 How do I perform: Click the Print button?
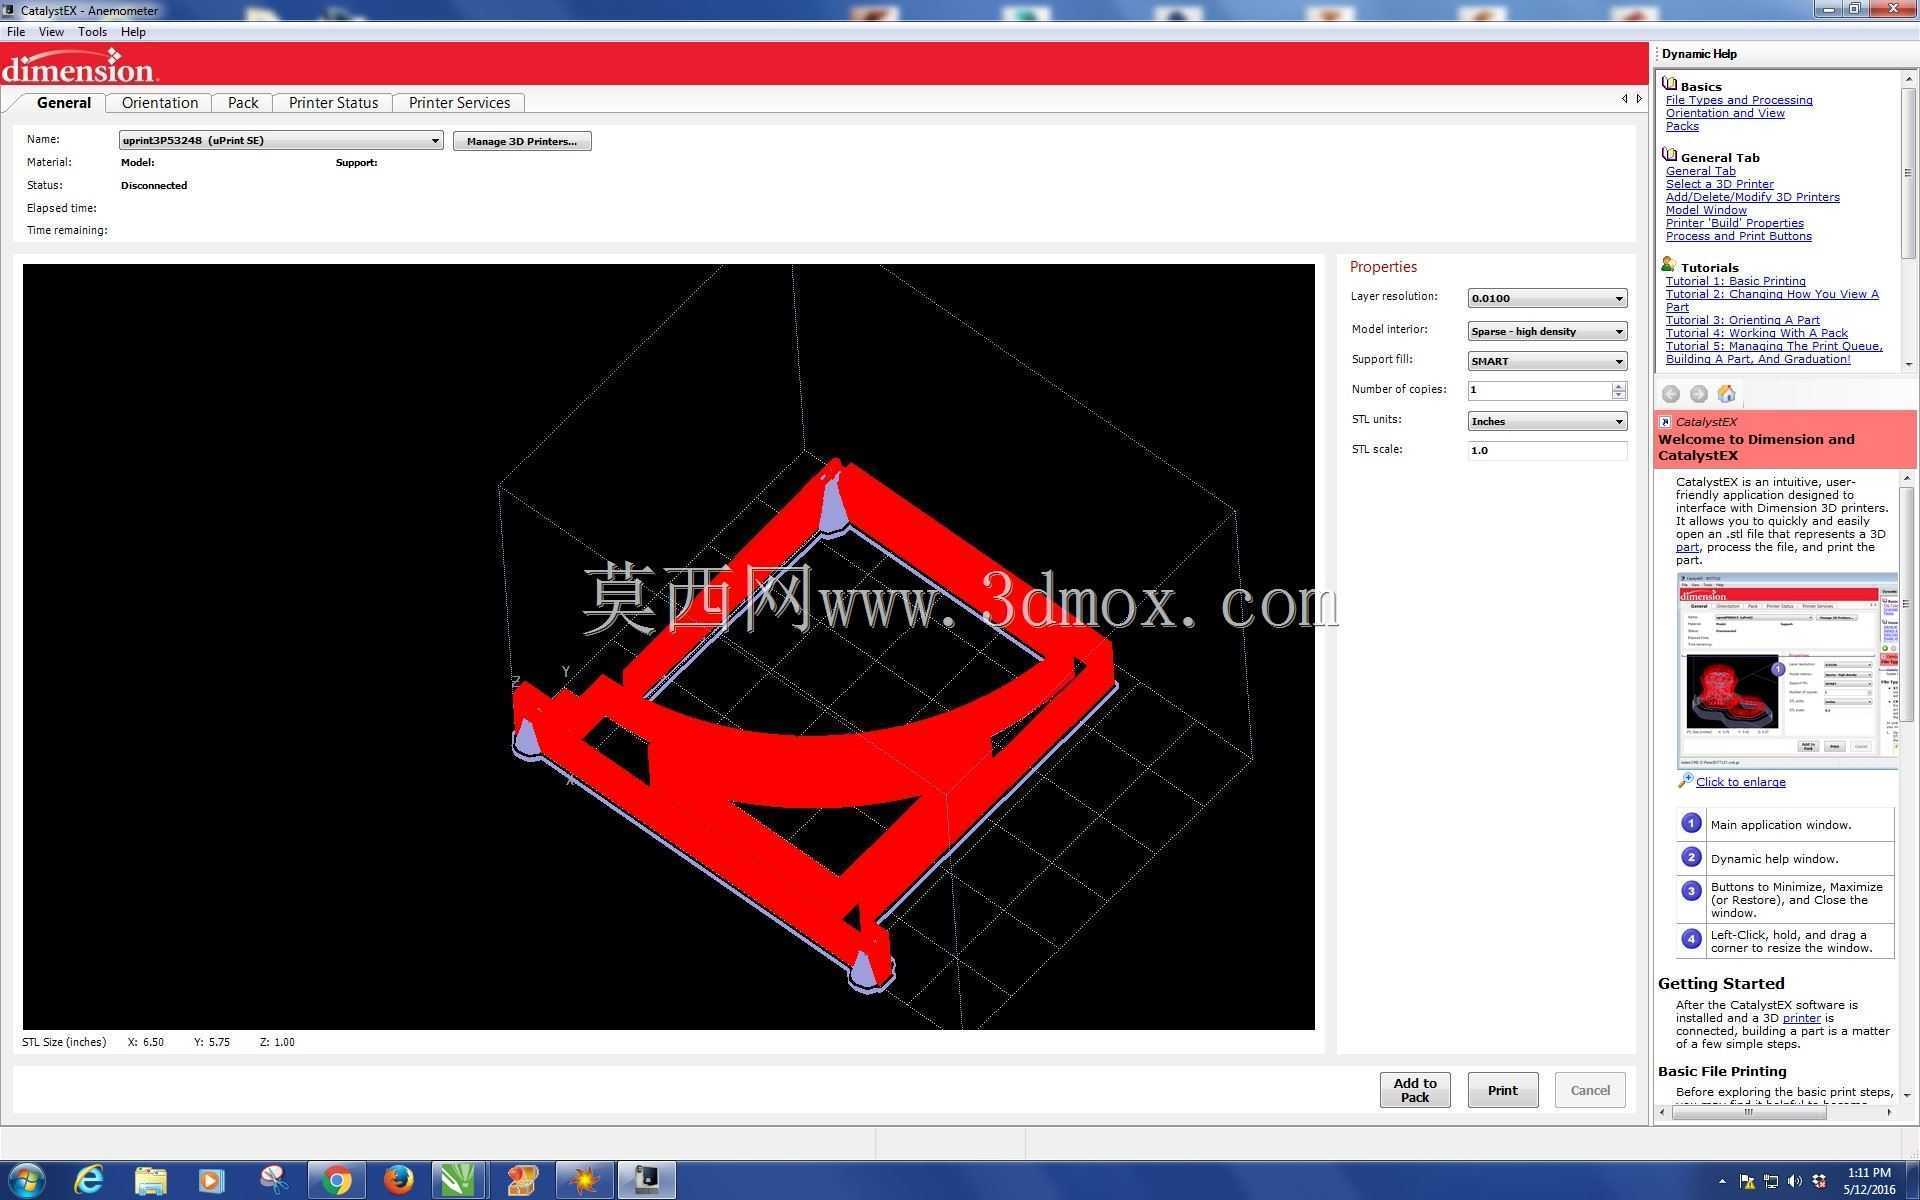[x=1502, y=1090]
